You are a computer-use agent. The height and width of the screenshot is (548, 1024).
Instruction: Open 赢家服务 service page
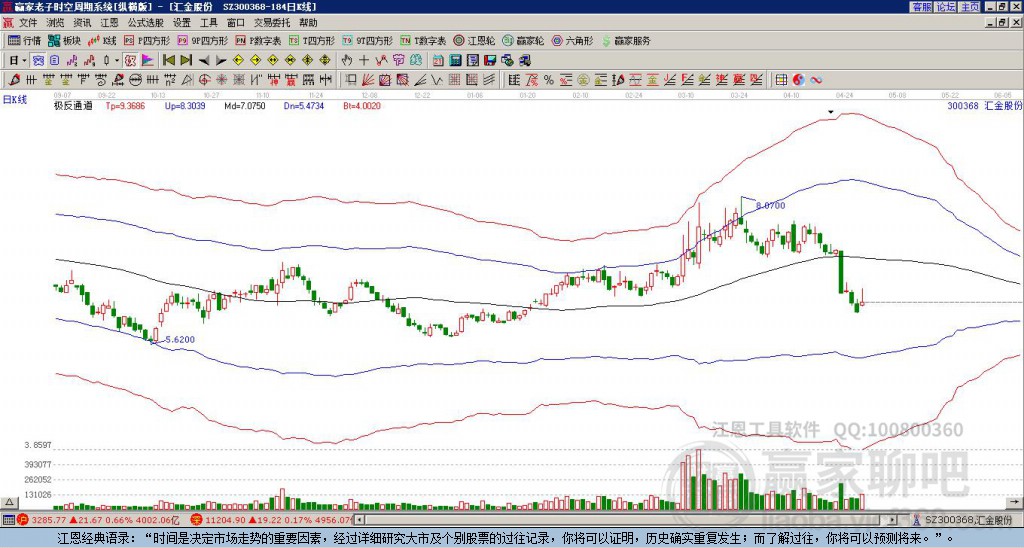[626, 40]
